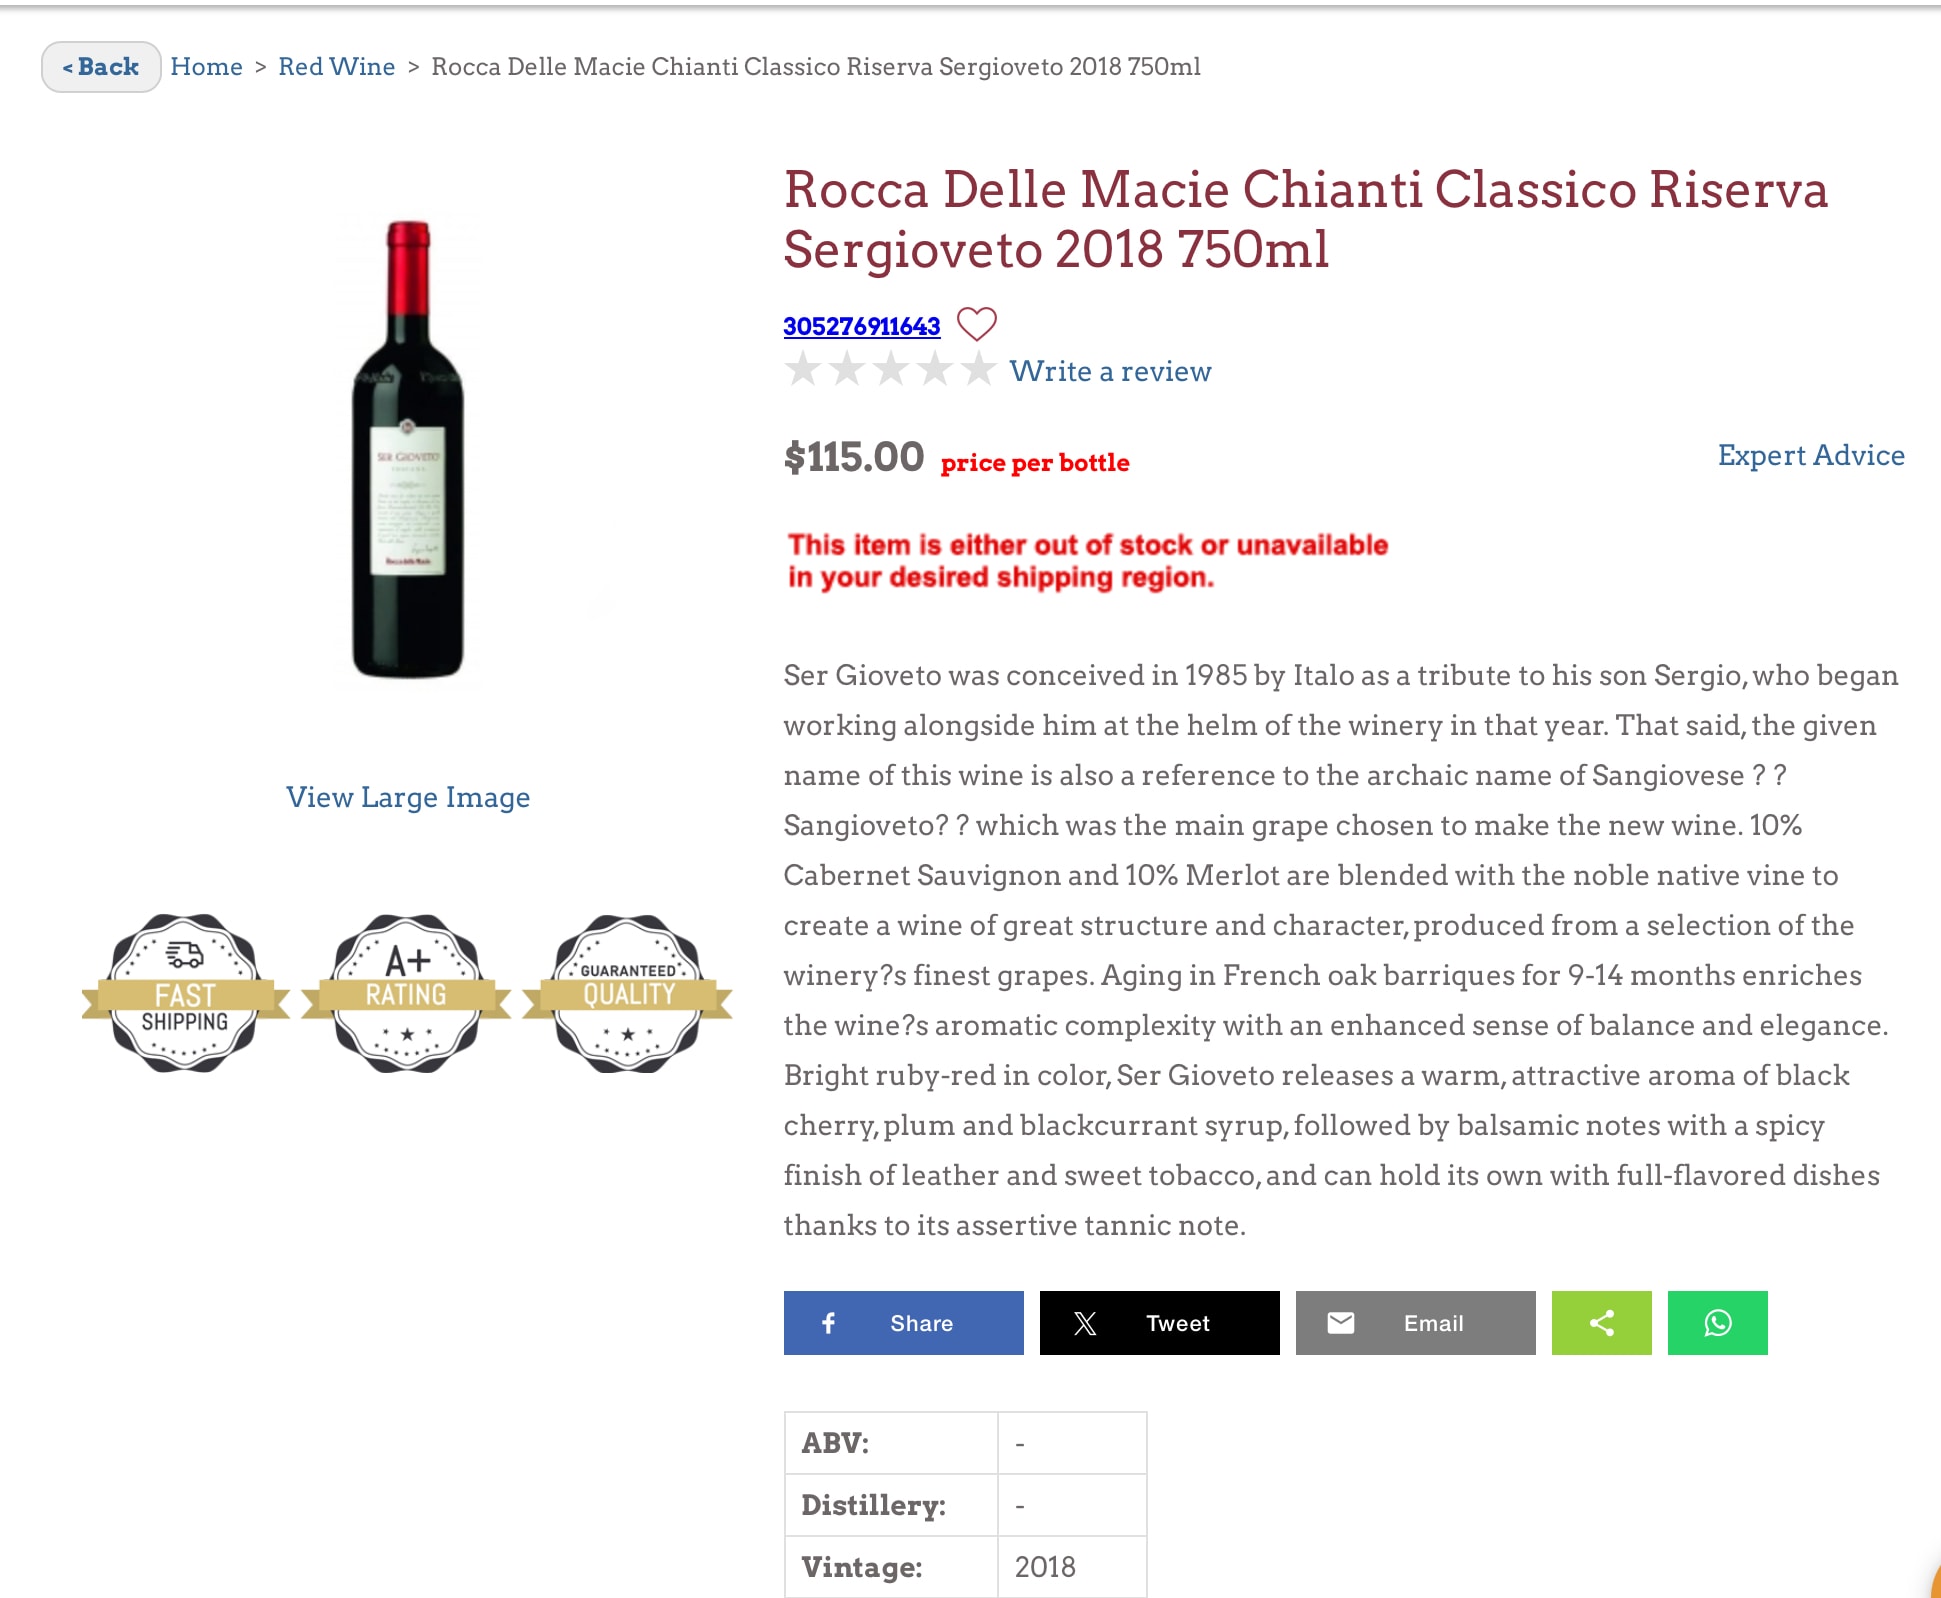Click the heart wishlist icon
This screenshot has height=1598, width=1941.
(x=976, y=324)
